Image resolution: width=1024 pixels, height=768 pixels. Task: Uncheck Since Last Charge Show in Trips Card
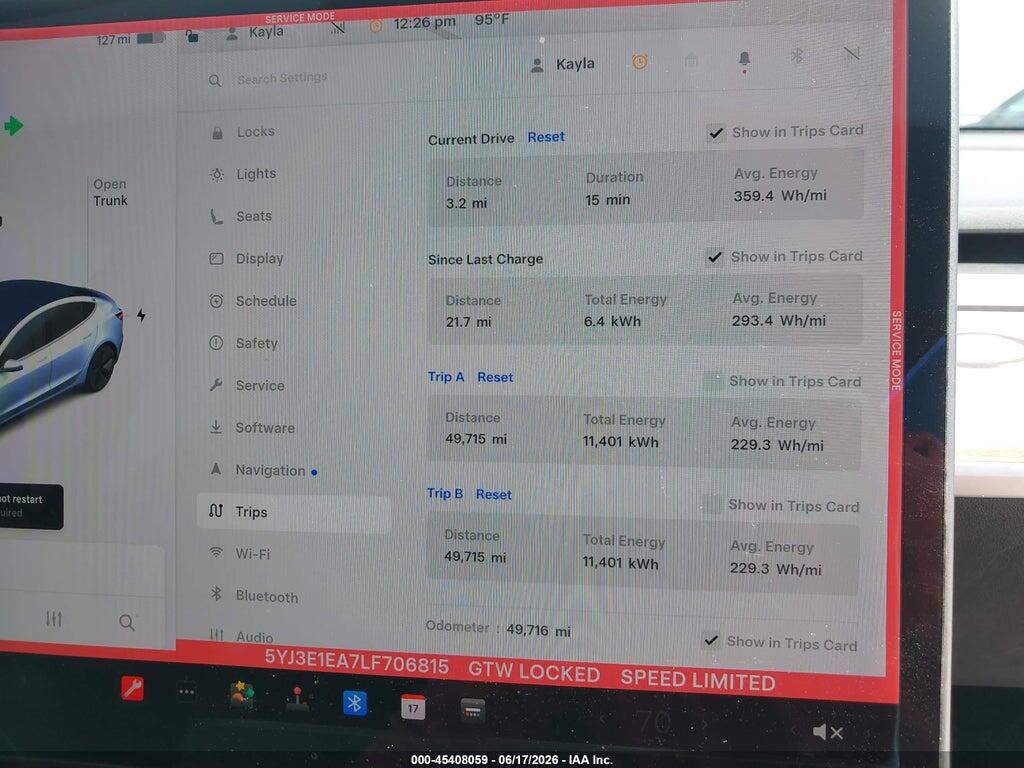[715, 257]
